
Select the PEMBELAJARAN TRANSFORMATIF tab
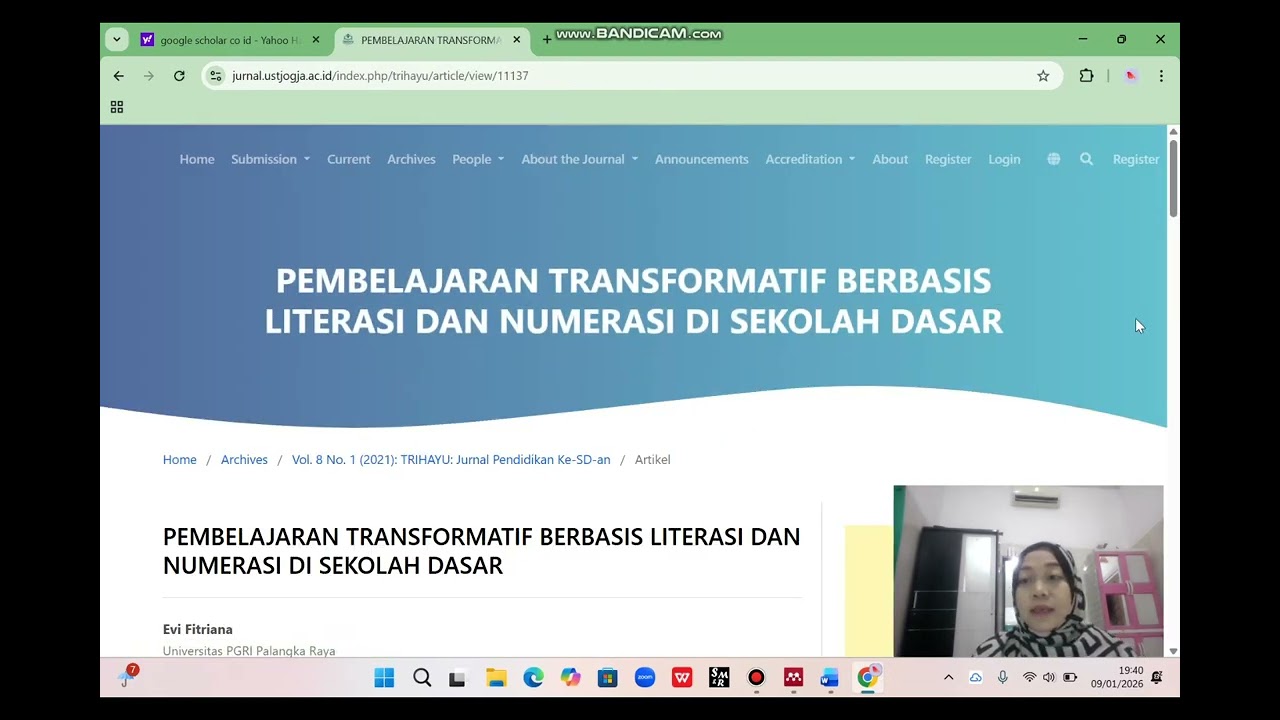coord(431,40)
